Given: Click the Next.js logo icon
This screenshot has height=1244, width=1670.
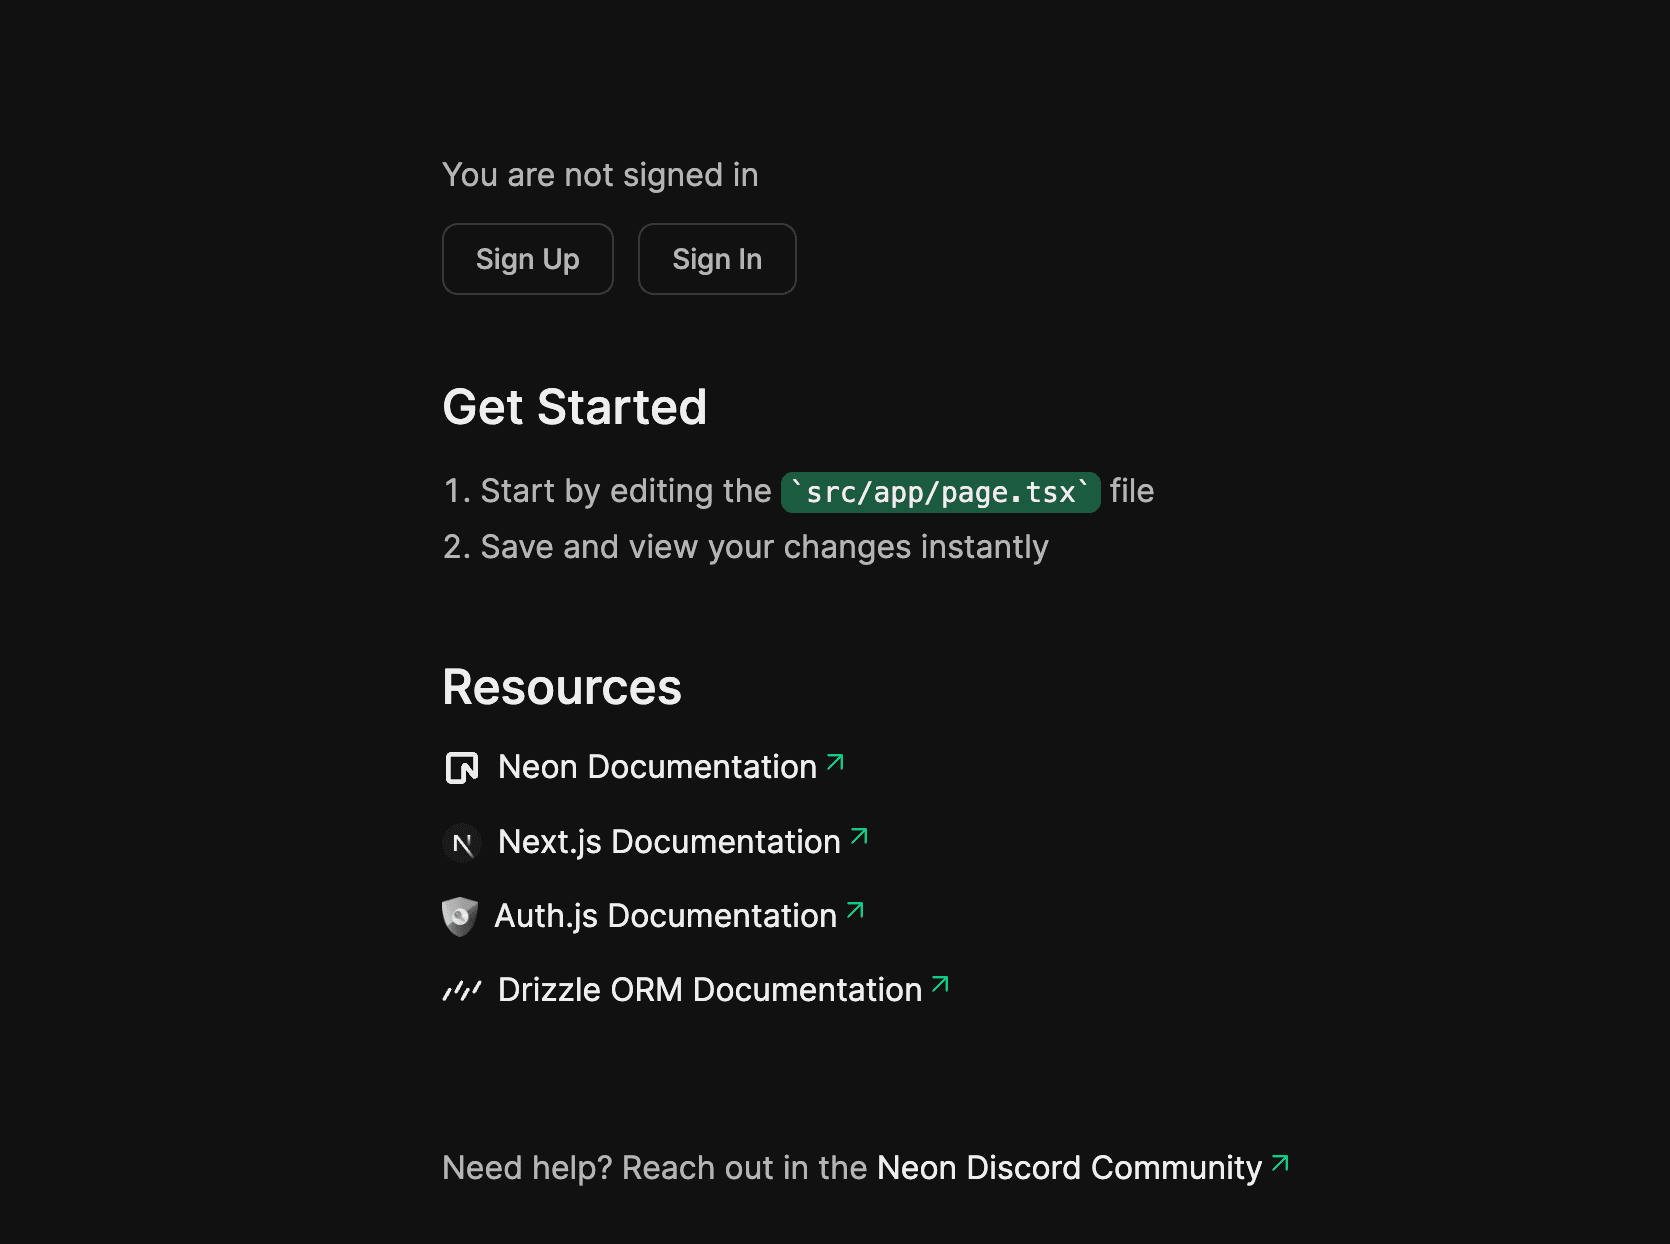Looking at the screenshot, I should pos(461,842).
